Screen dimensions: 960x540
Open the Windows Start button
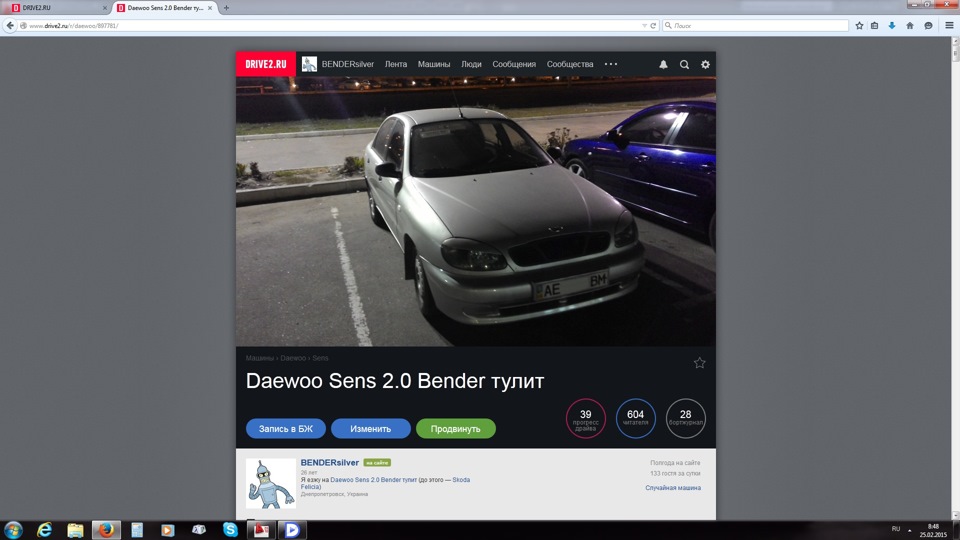point(13,530)
